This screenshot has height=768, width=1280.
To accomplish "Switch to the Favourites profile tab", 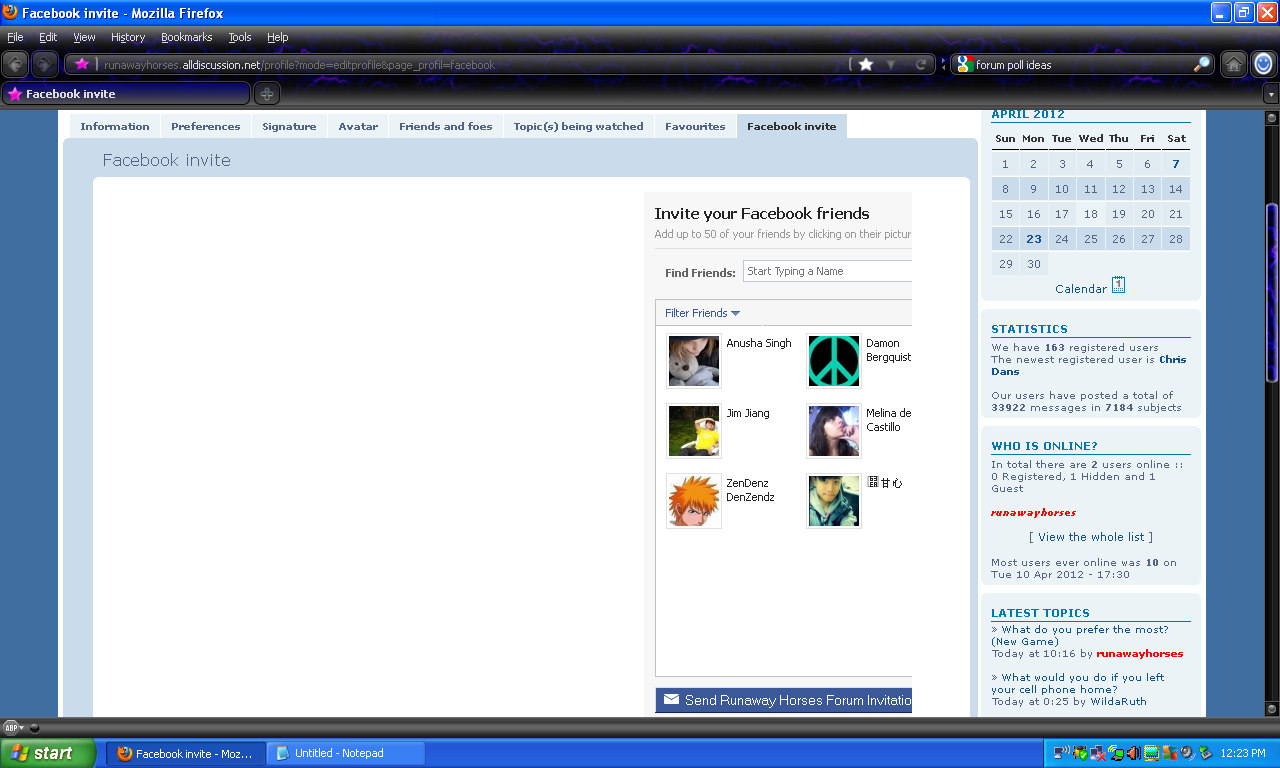I will point(695,126).
